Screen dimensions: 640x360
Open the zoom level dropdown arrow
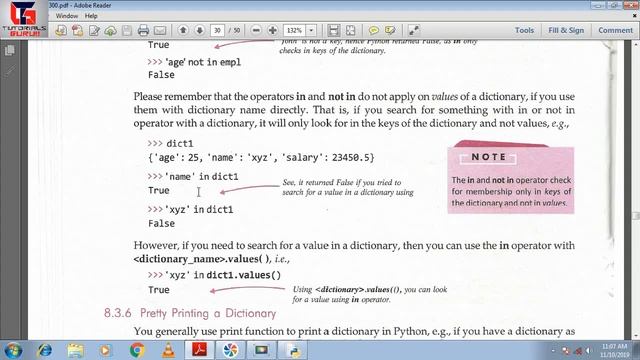(x=311, y=30)
